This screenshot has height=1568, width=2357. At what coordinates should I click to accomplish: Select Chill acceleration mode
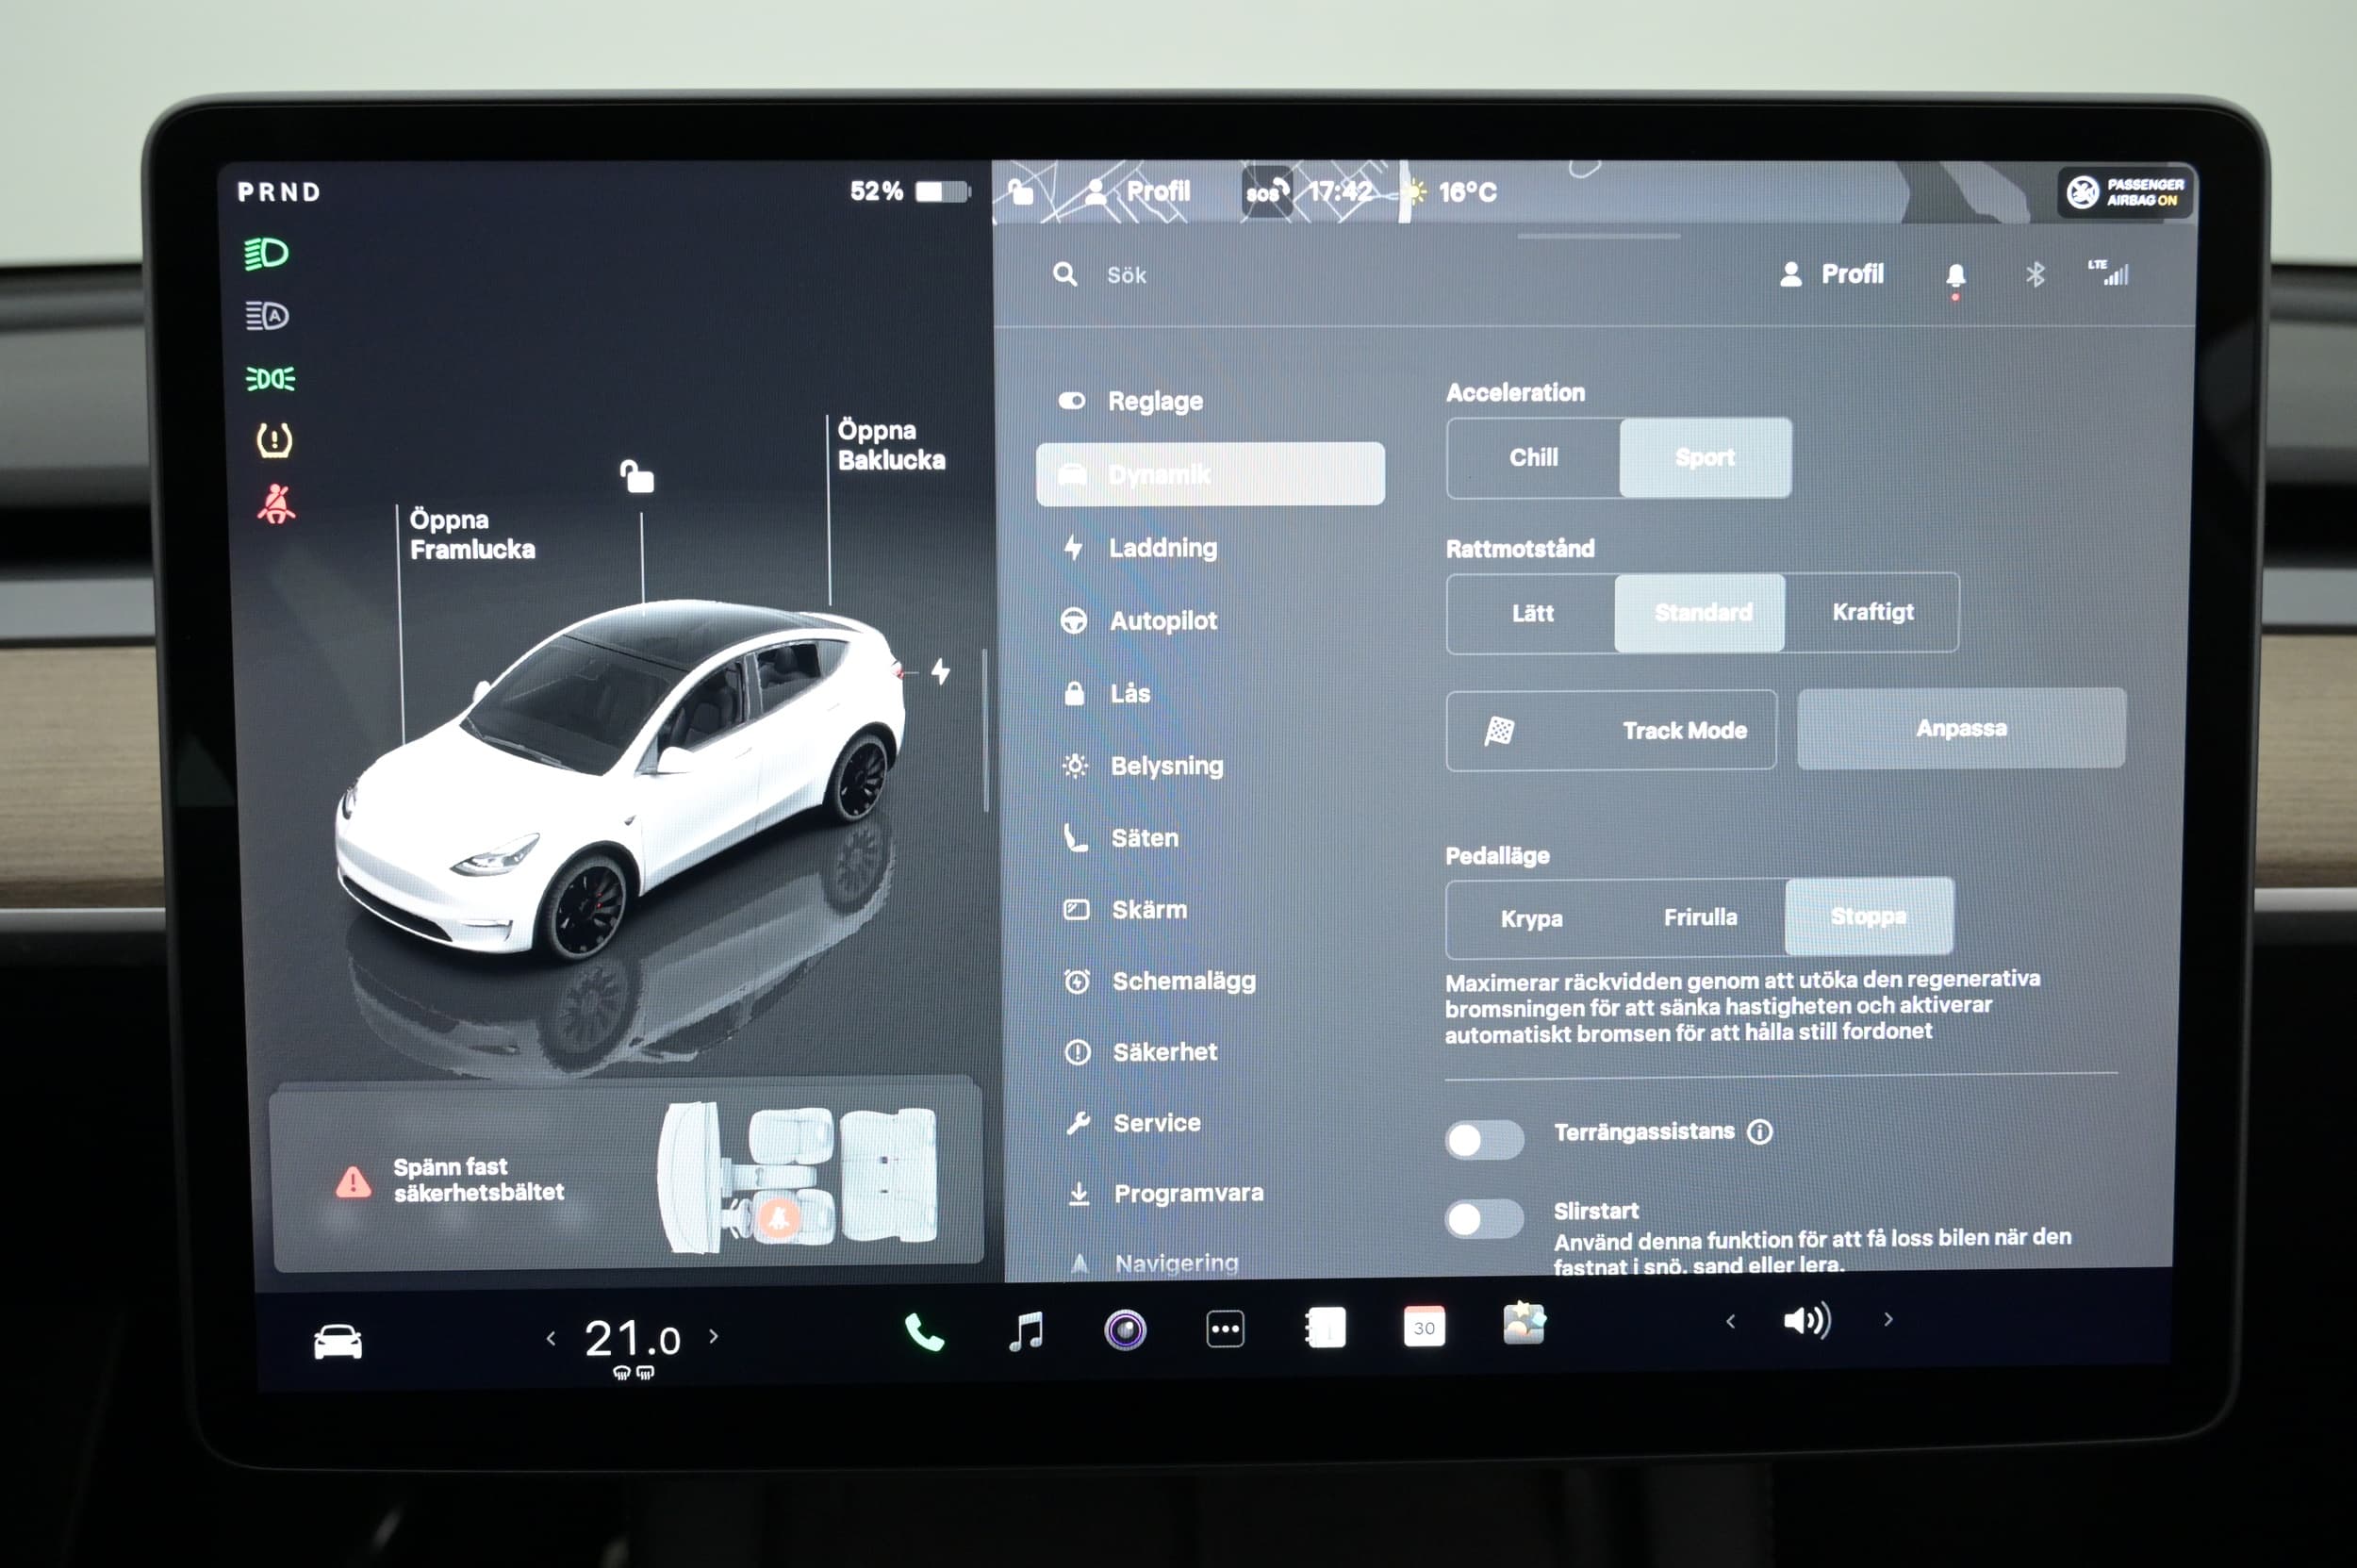tap(1533, 458)
